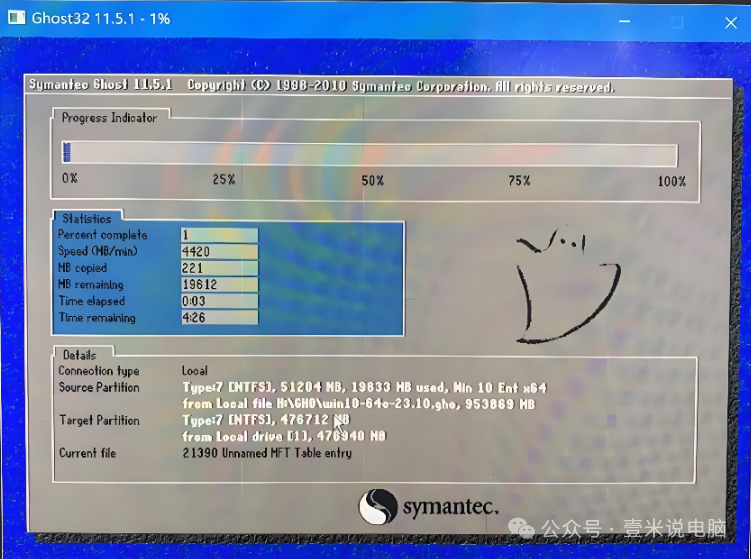Click the Symantec wordmark text
This screenshot has height=559, width=751.
[x=450, y=507]
